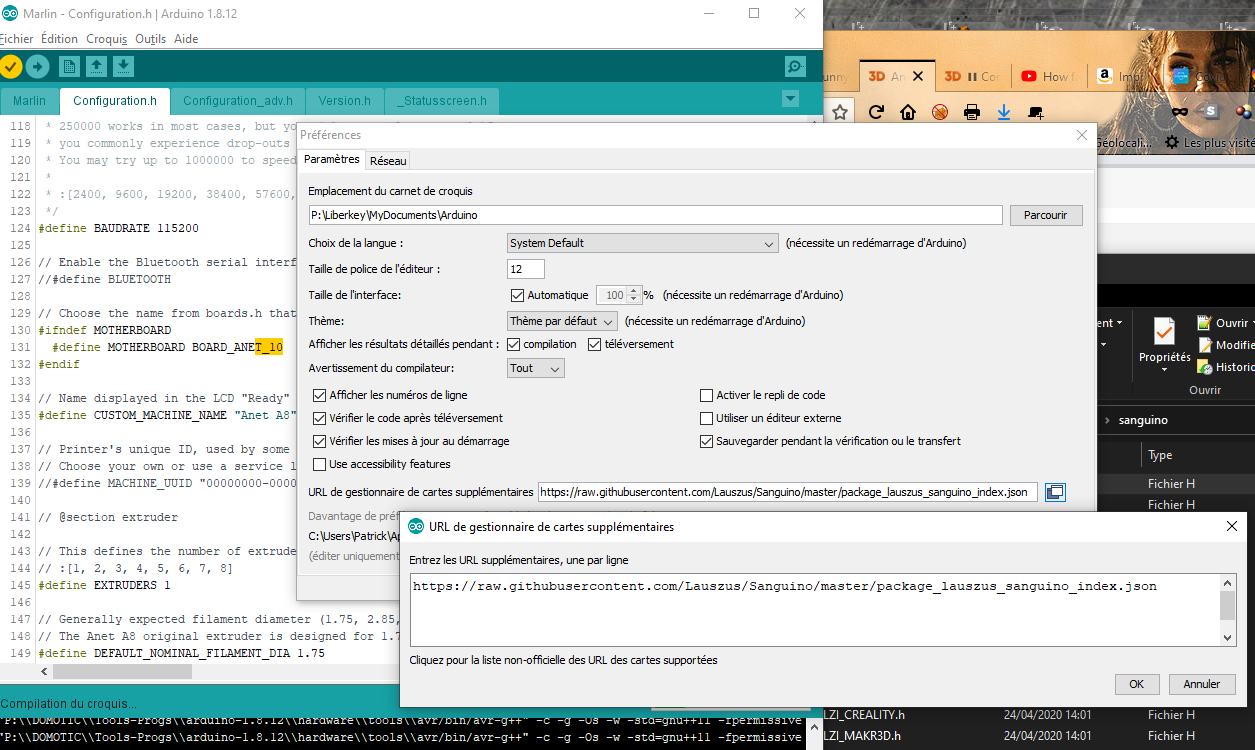This screenshot has height=750, width=1255.
Task: Click the Upload arrow button in Arduino
Action: pos(37,66)
